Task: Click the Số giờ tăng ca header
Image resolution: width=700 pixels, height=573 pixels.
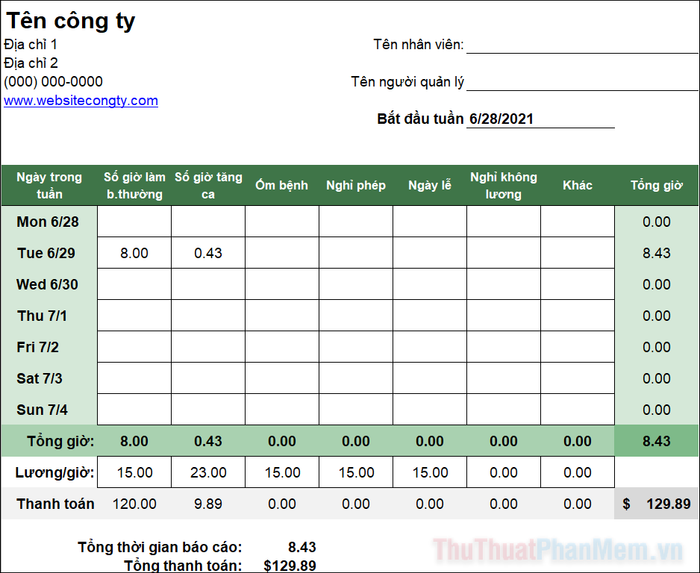Action: click(208, 185)
